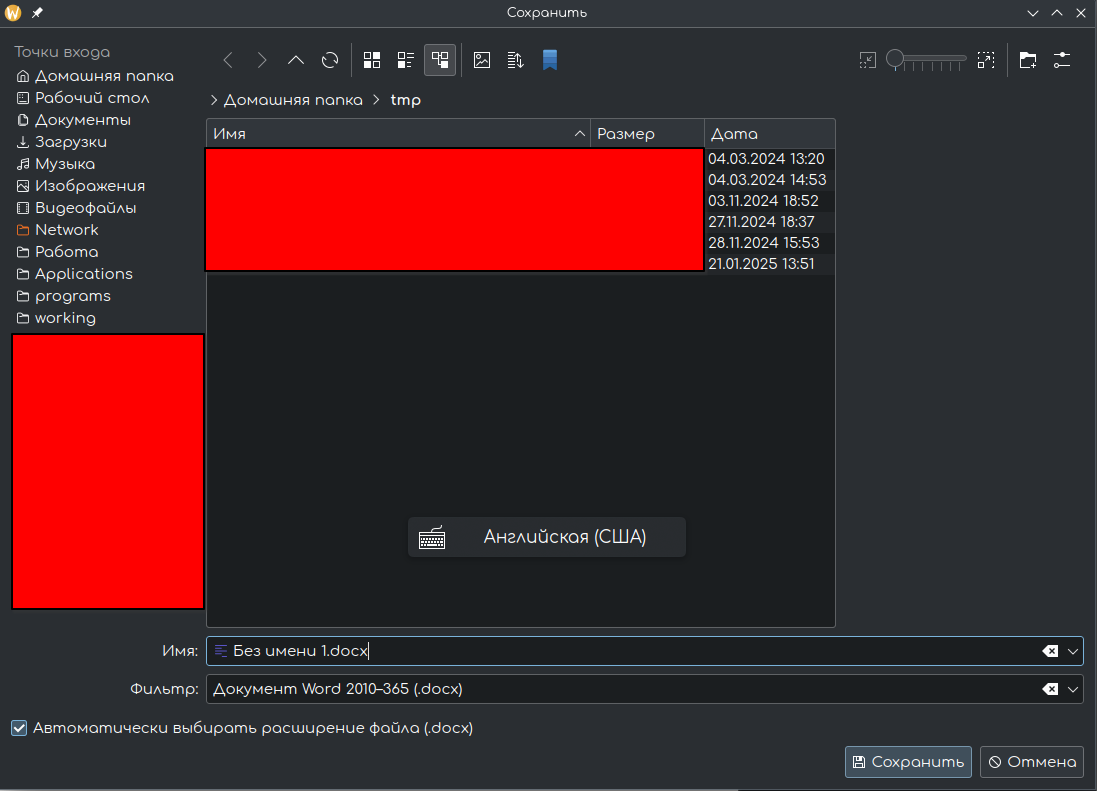Clear the file name field
The image size is (1097, 791).
(x=1050, y=651)
